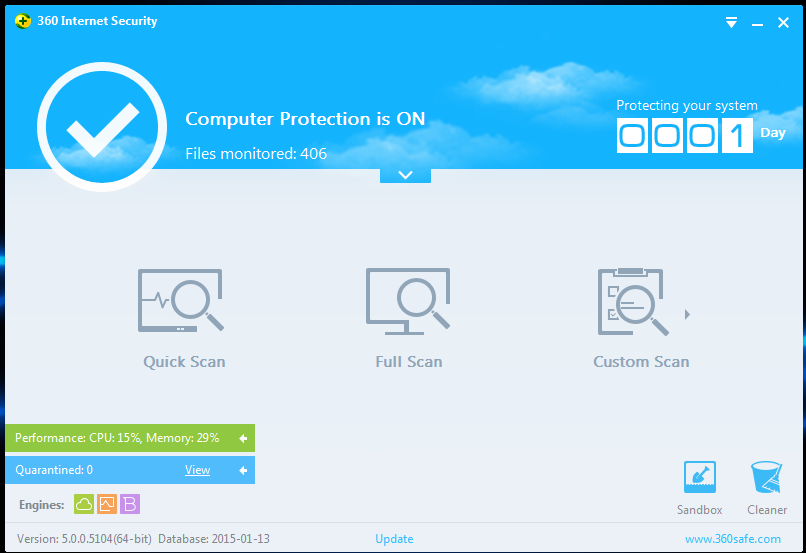Screen dimensions: 806x553
Task: Collapse the Performance bar arrow
Action: click(243, 438)
